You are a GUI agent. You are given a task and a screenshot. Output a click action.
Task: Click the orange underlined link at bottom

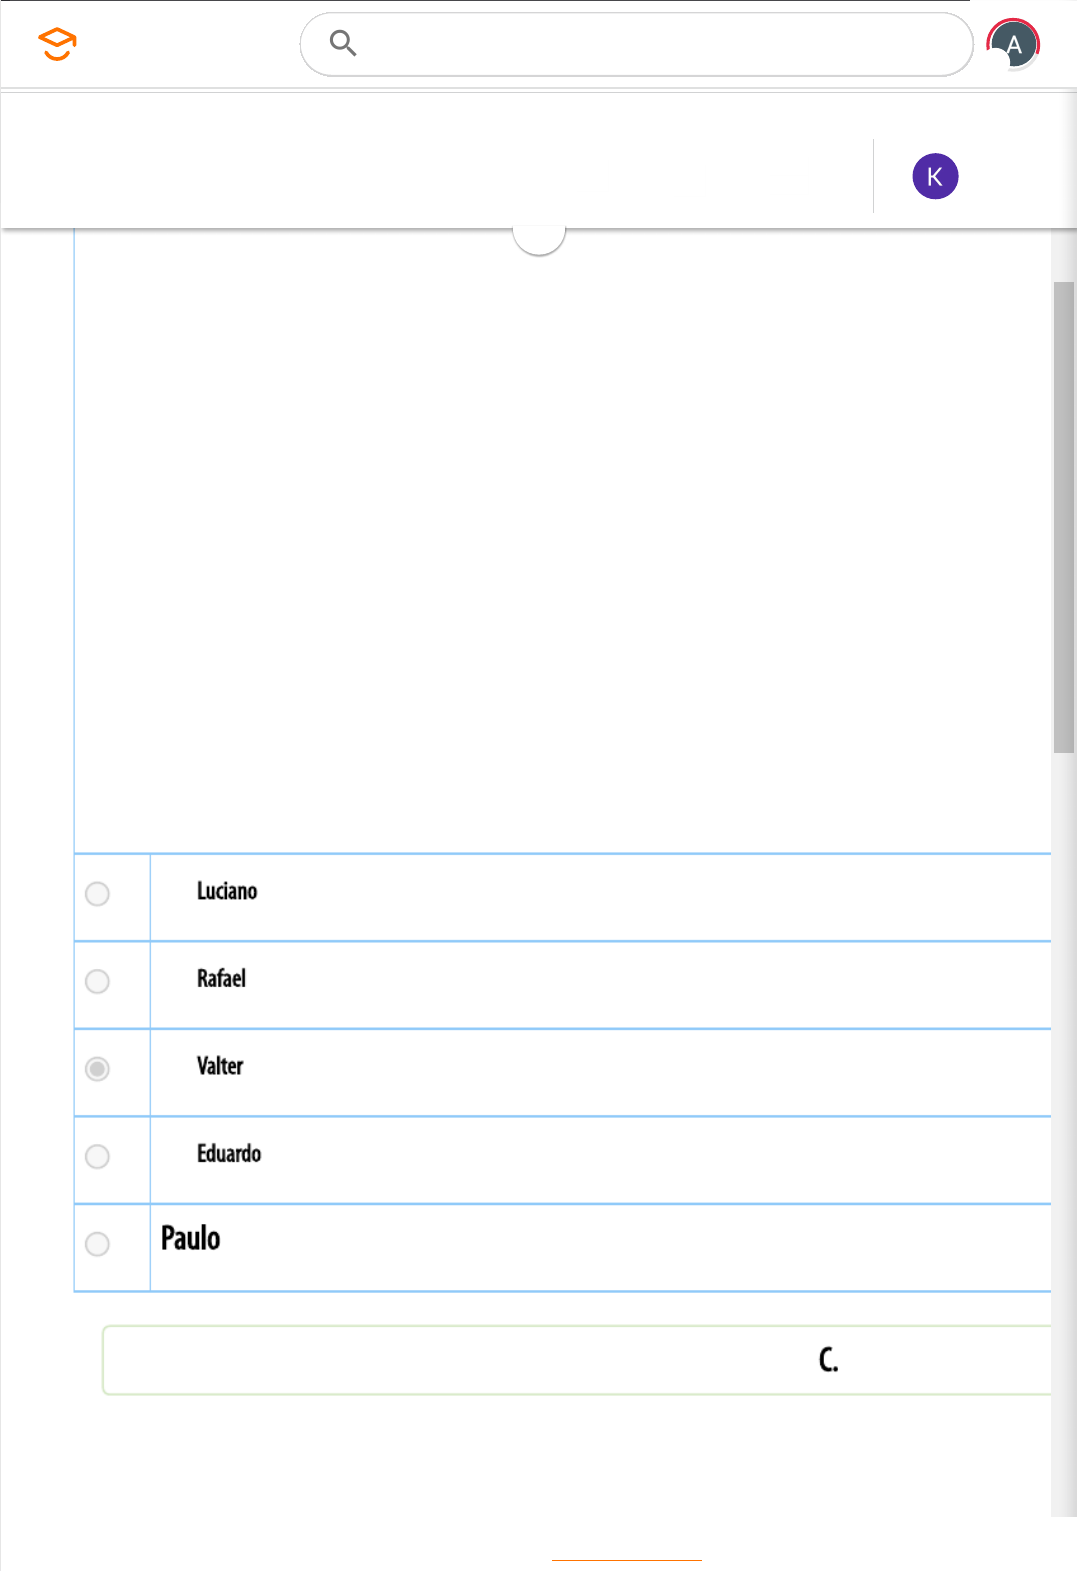(x=627, y=1560)
